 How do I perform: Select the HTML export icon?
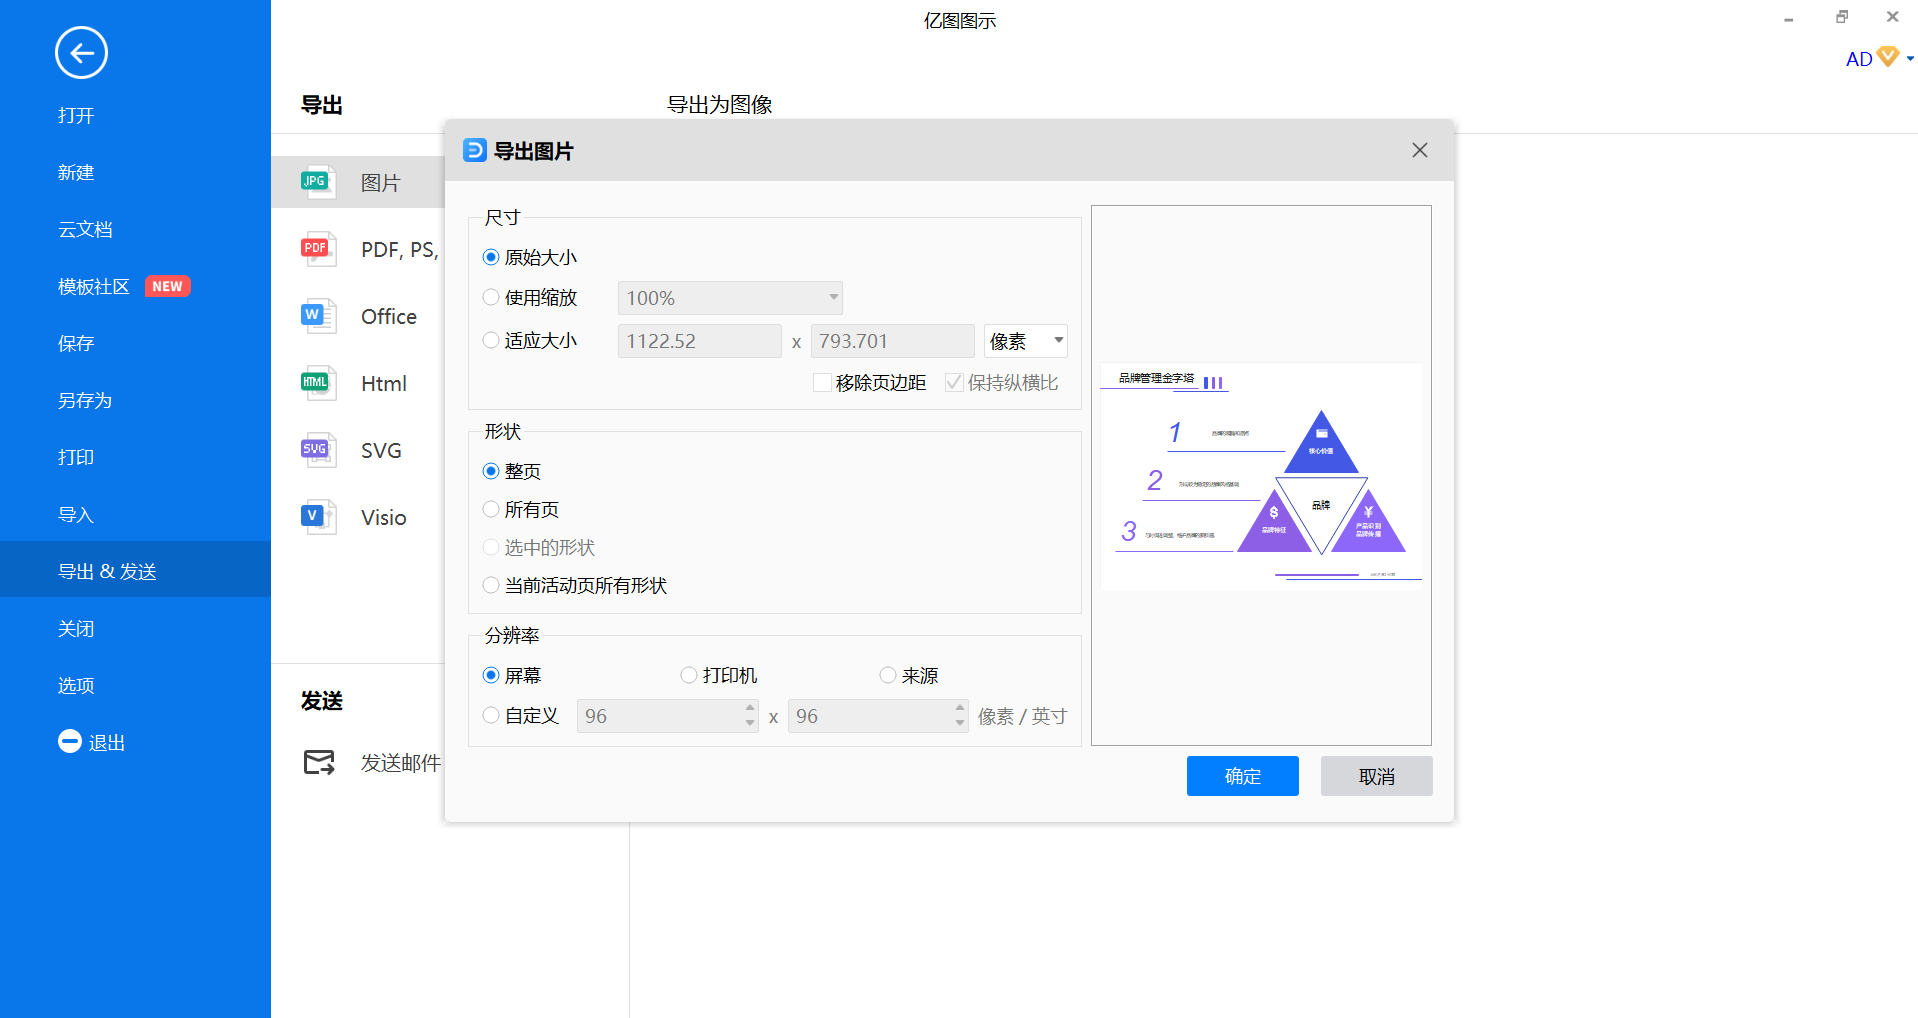coord(318,383)
